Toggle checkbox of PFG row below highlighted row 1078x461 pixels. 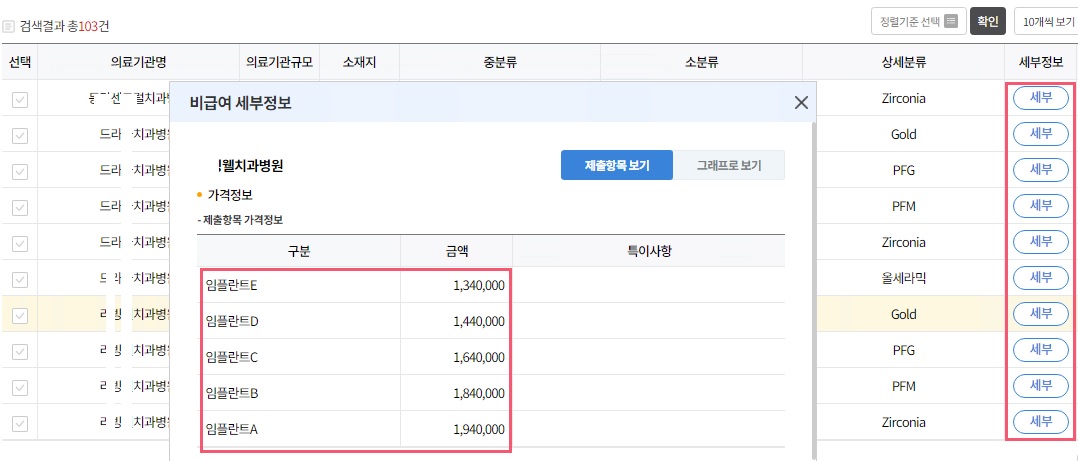pos(20,351)
